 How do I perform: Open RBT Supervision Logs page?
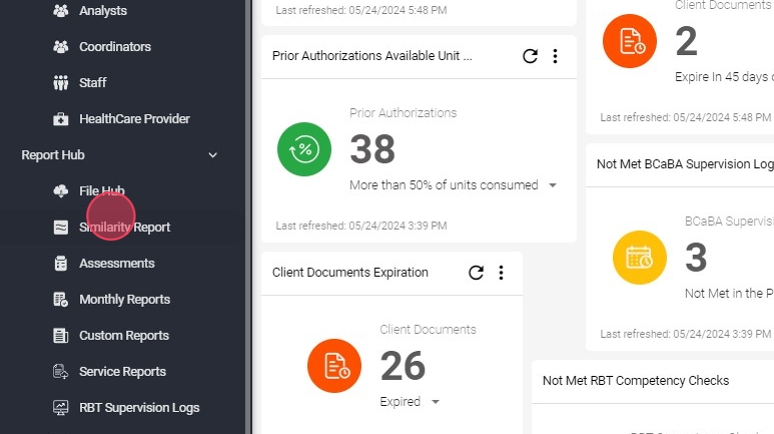[x=139, y=407]
